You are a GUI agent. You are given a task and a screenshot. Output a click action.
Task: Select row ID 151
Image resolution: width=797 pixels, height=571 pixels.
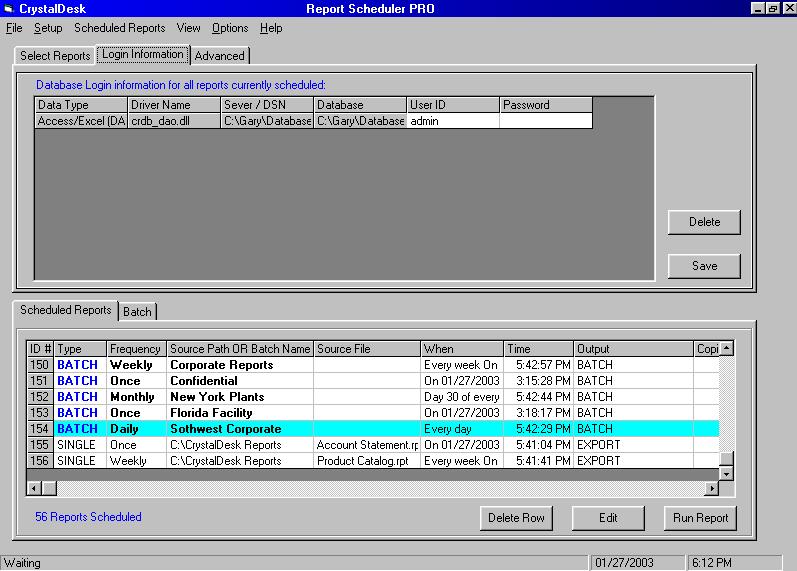click(40, 381)
